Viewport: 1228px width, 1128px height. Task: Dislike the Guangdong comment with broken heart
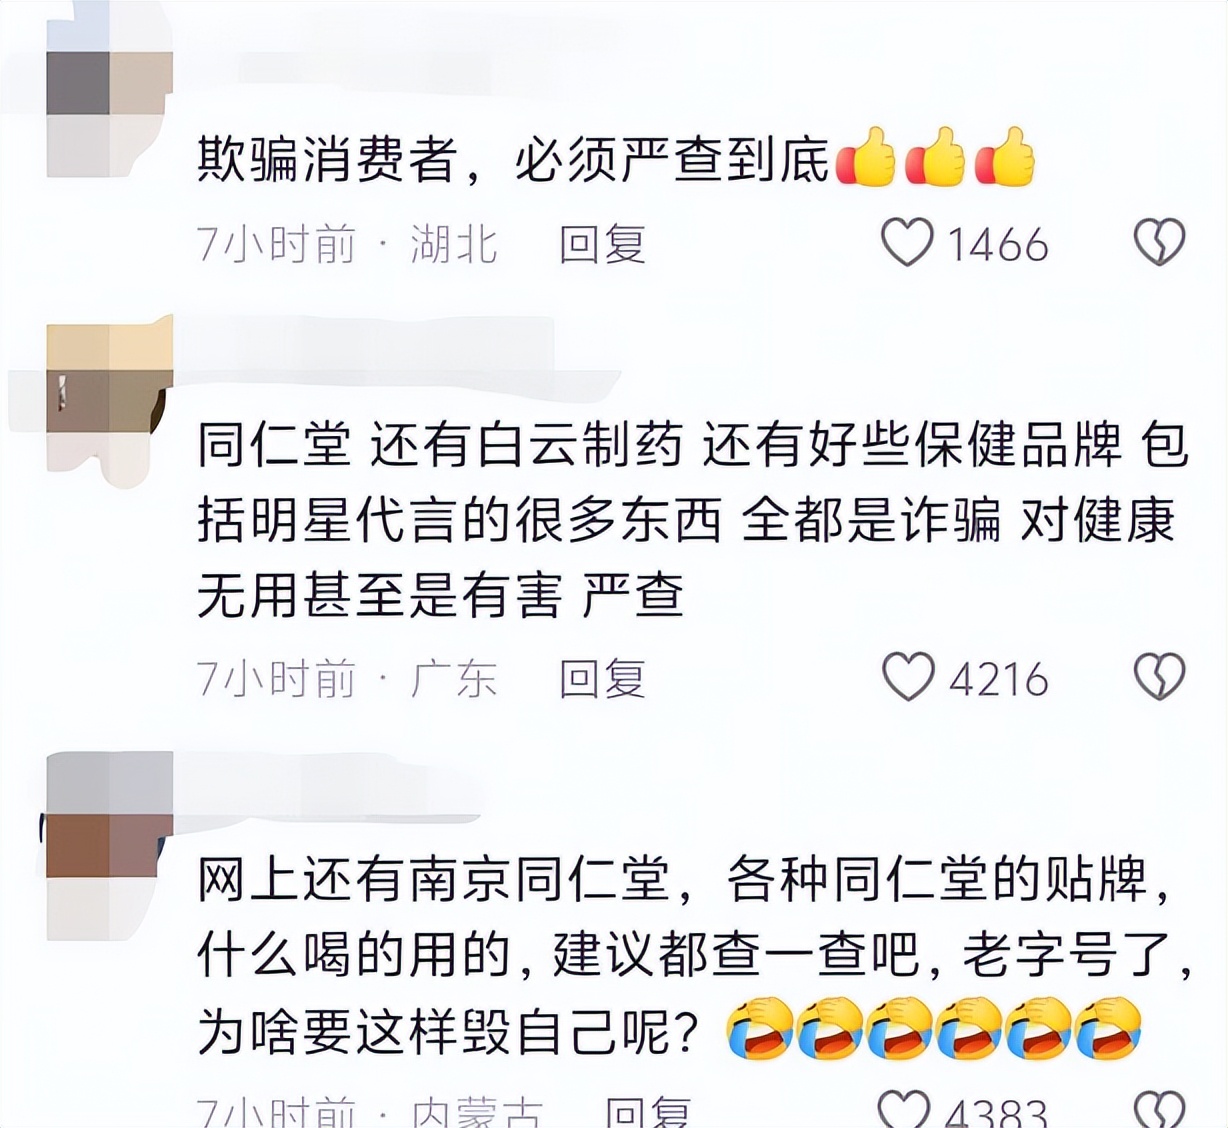pyautogui.click(x=1159, y=677)
